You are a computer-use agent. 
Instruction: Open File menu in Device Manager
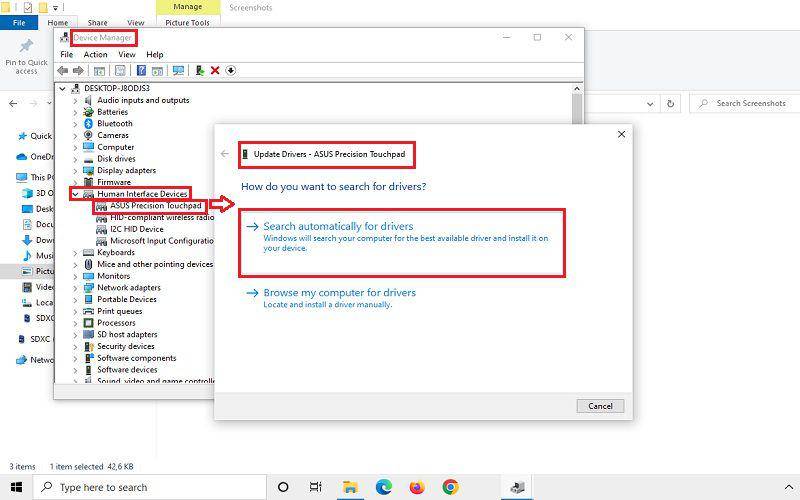[x=66, y=55]
